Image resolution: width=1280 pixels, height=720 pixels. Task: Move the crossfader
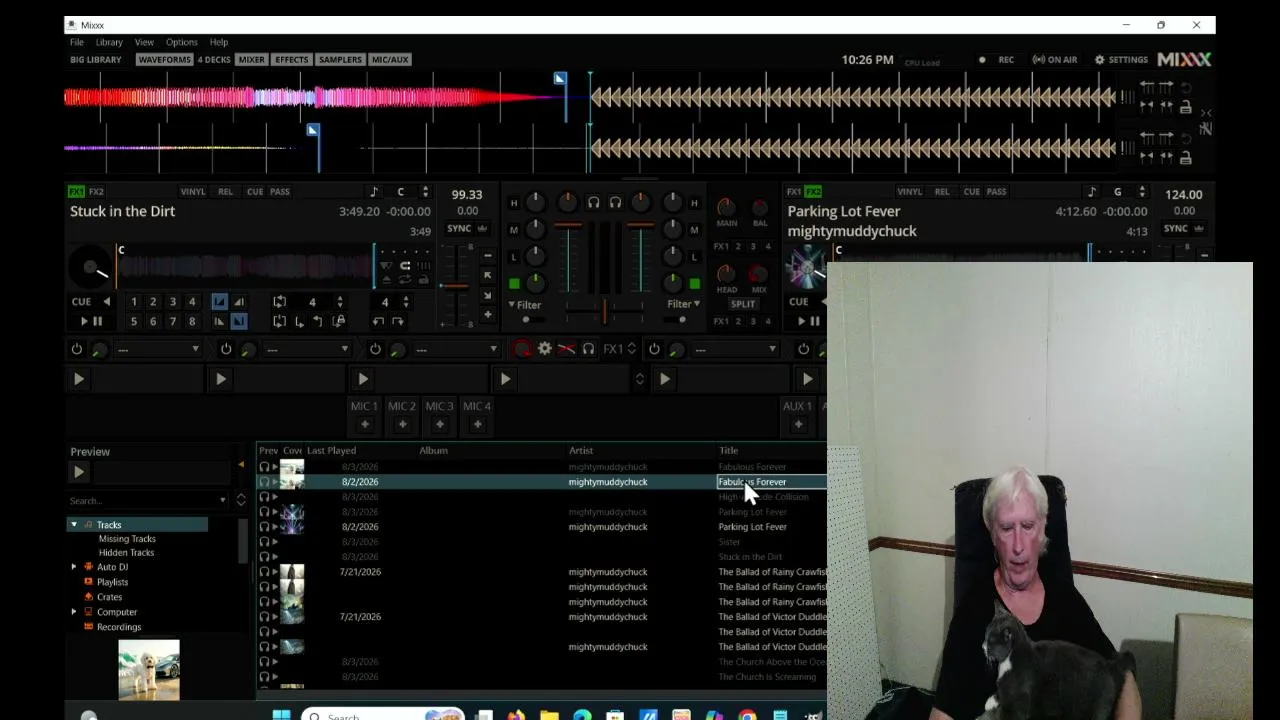click(x=604, y=313)
